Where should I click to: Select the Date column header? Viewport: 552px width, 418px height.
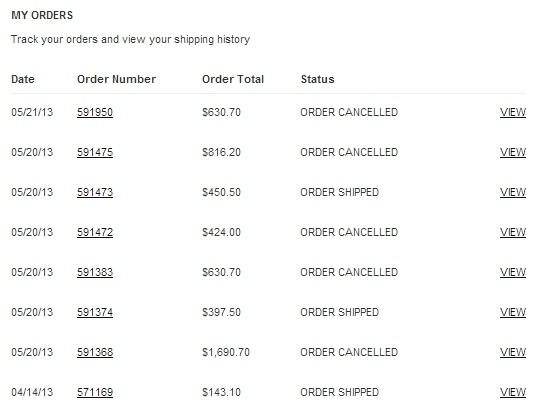[x=23, y=79]
